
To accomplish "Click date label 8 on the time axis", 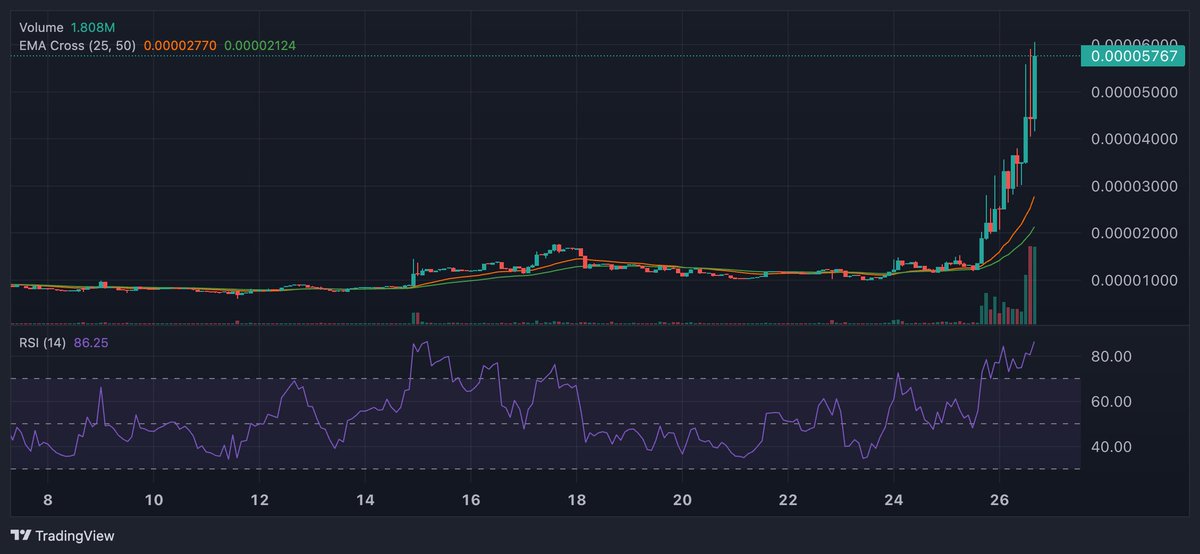I will (47, 500).
